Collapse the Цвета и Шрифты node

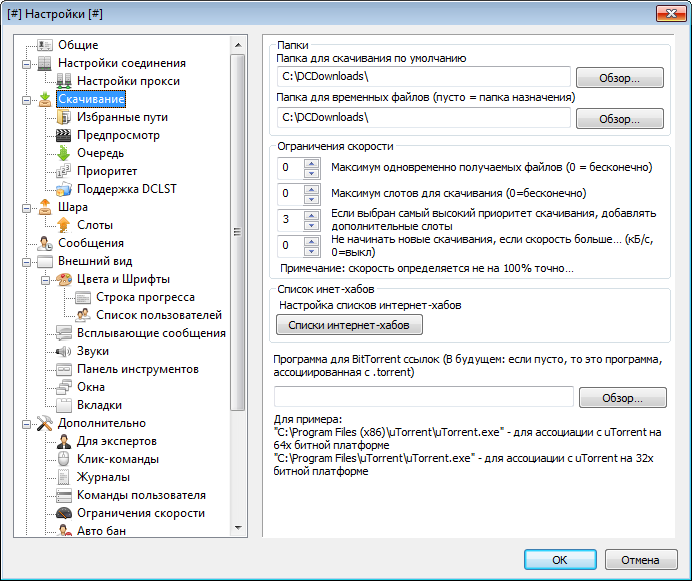point(45,280)
